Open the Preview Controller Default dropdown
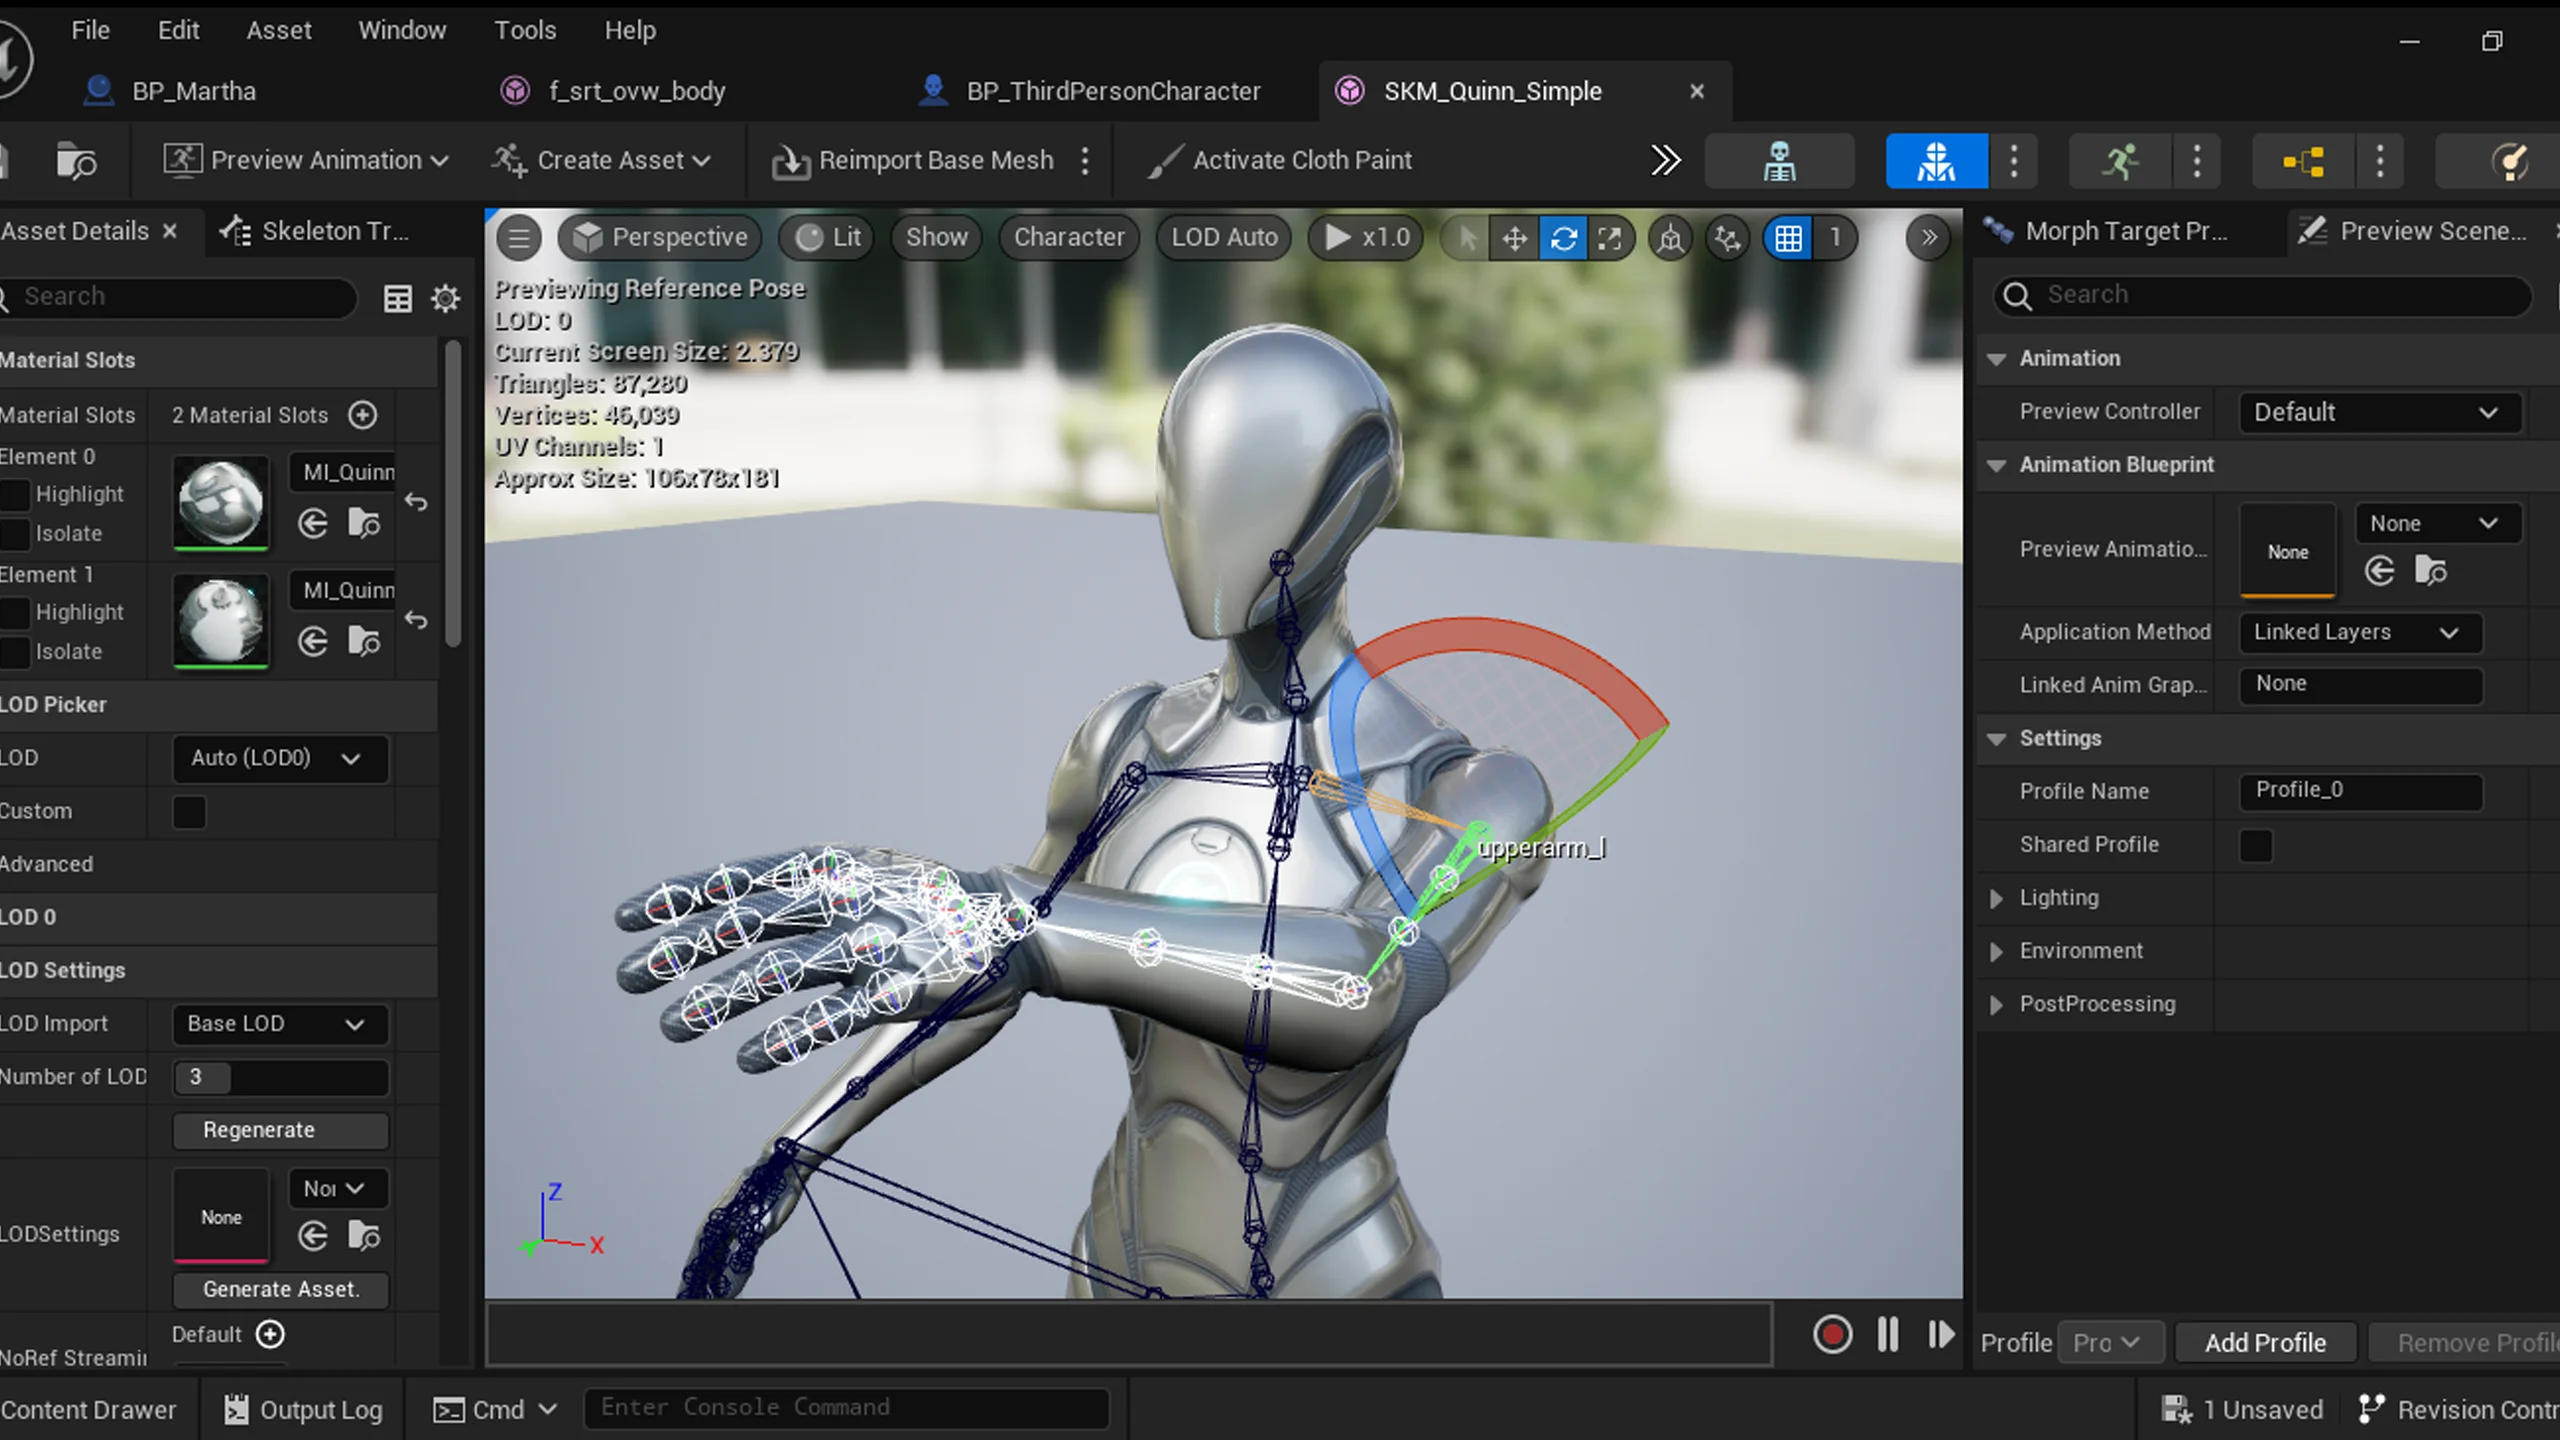This screenshot has width=2560, height=1440. pos(2379,412)
